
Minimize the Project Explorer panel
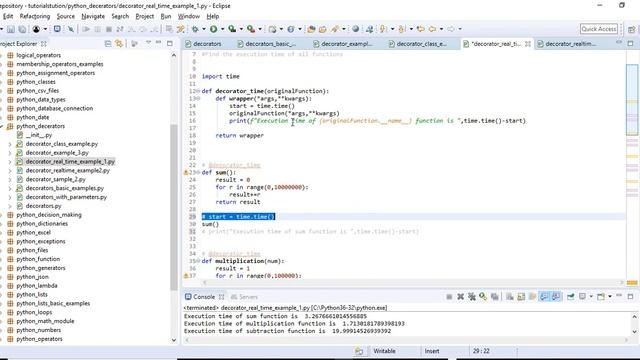click(x=158, y=43)
